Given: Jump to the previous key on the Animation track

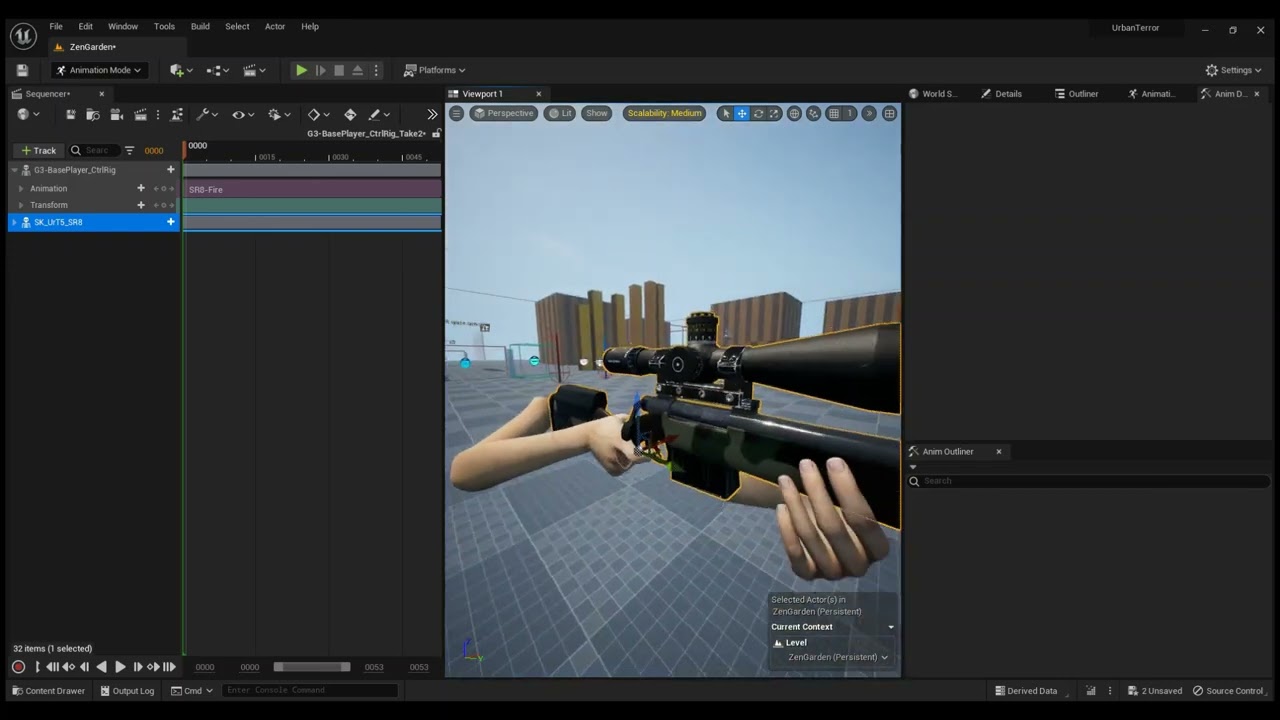Looking at the screenshot, I should click(156, 188).
